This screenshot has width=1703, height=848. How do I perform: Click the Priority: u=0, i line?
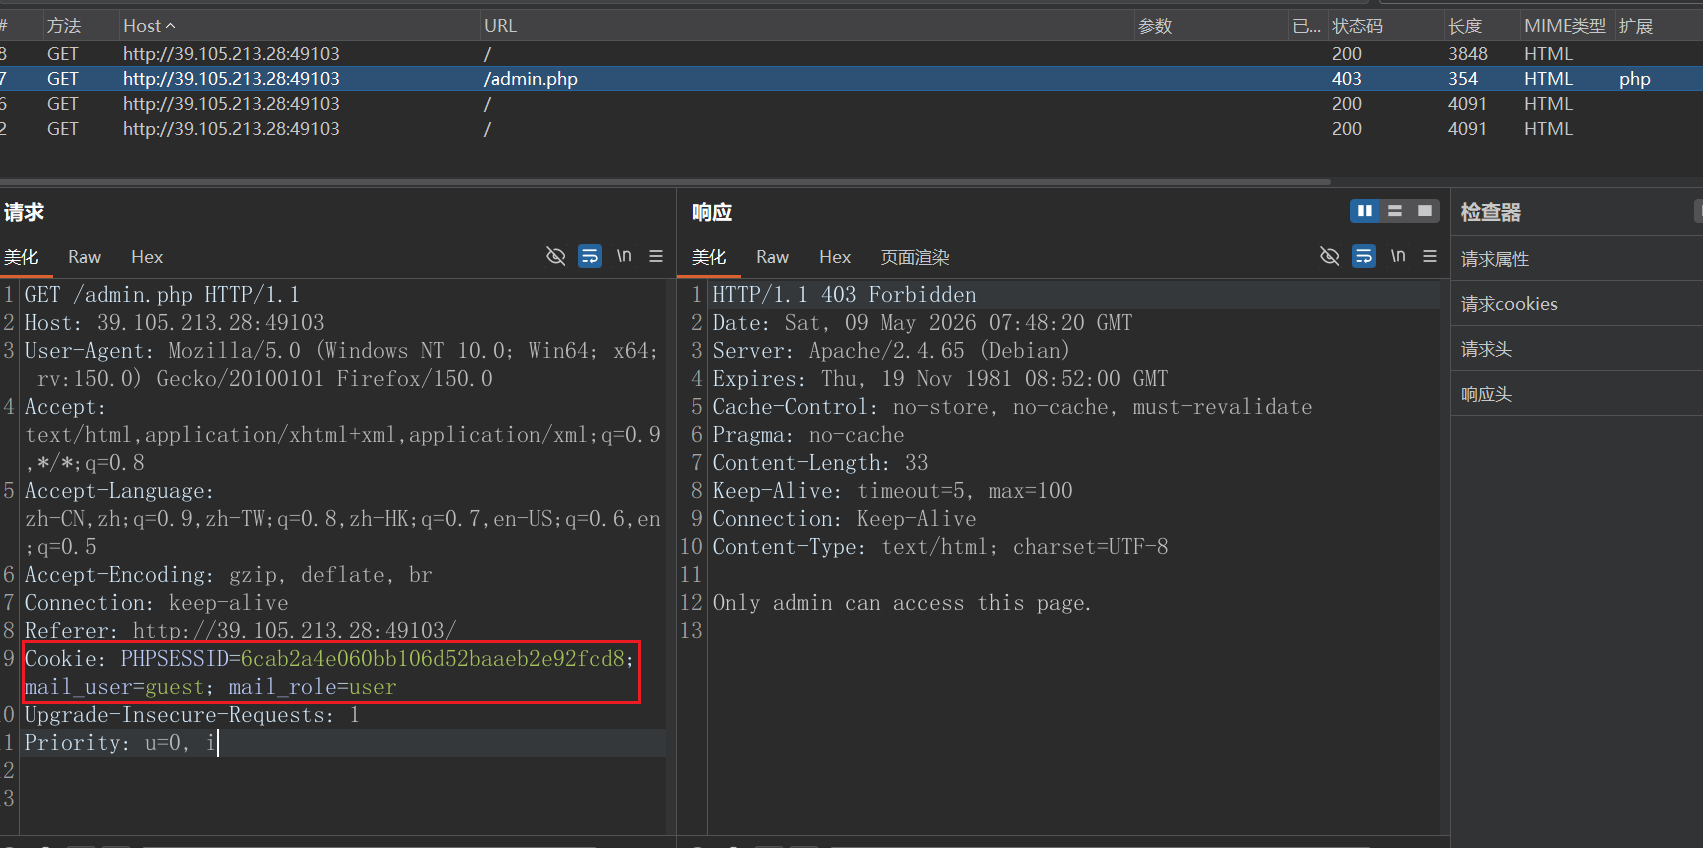[x=120, y=742]
